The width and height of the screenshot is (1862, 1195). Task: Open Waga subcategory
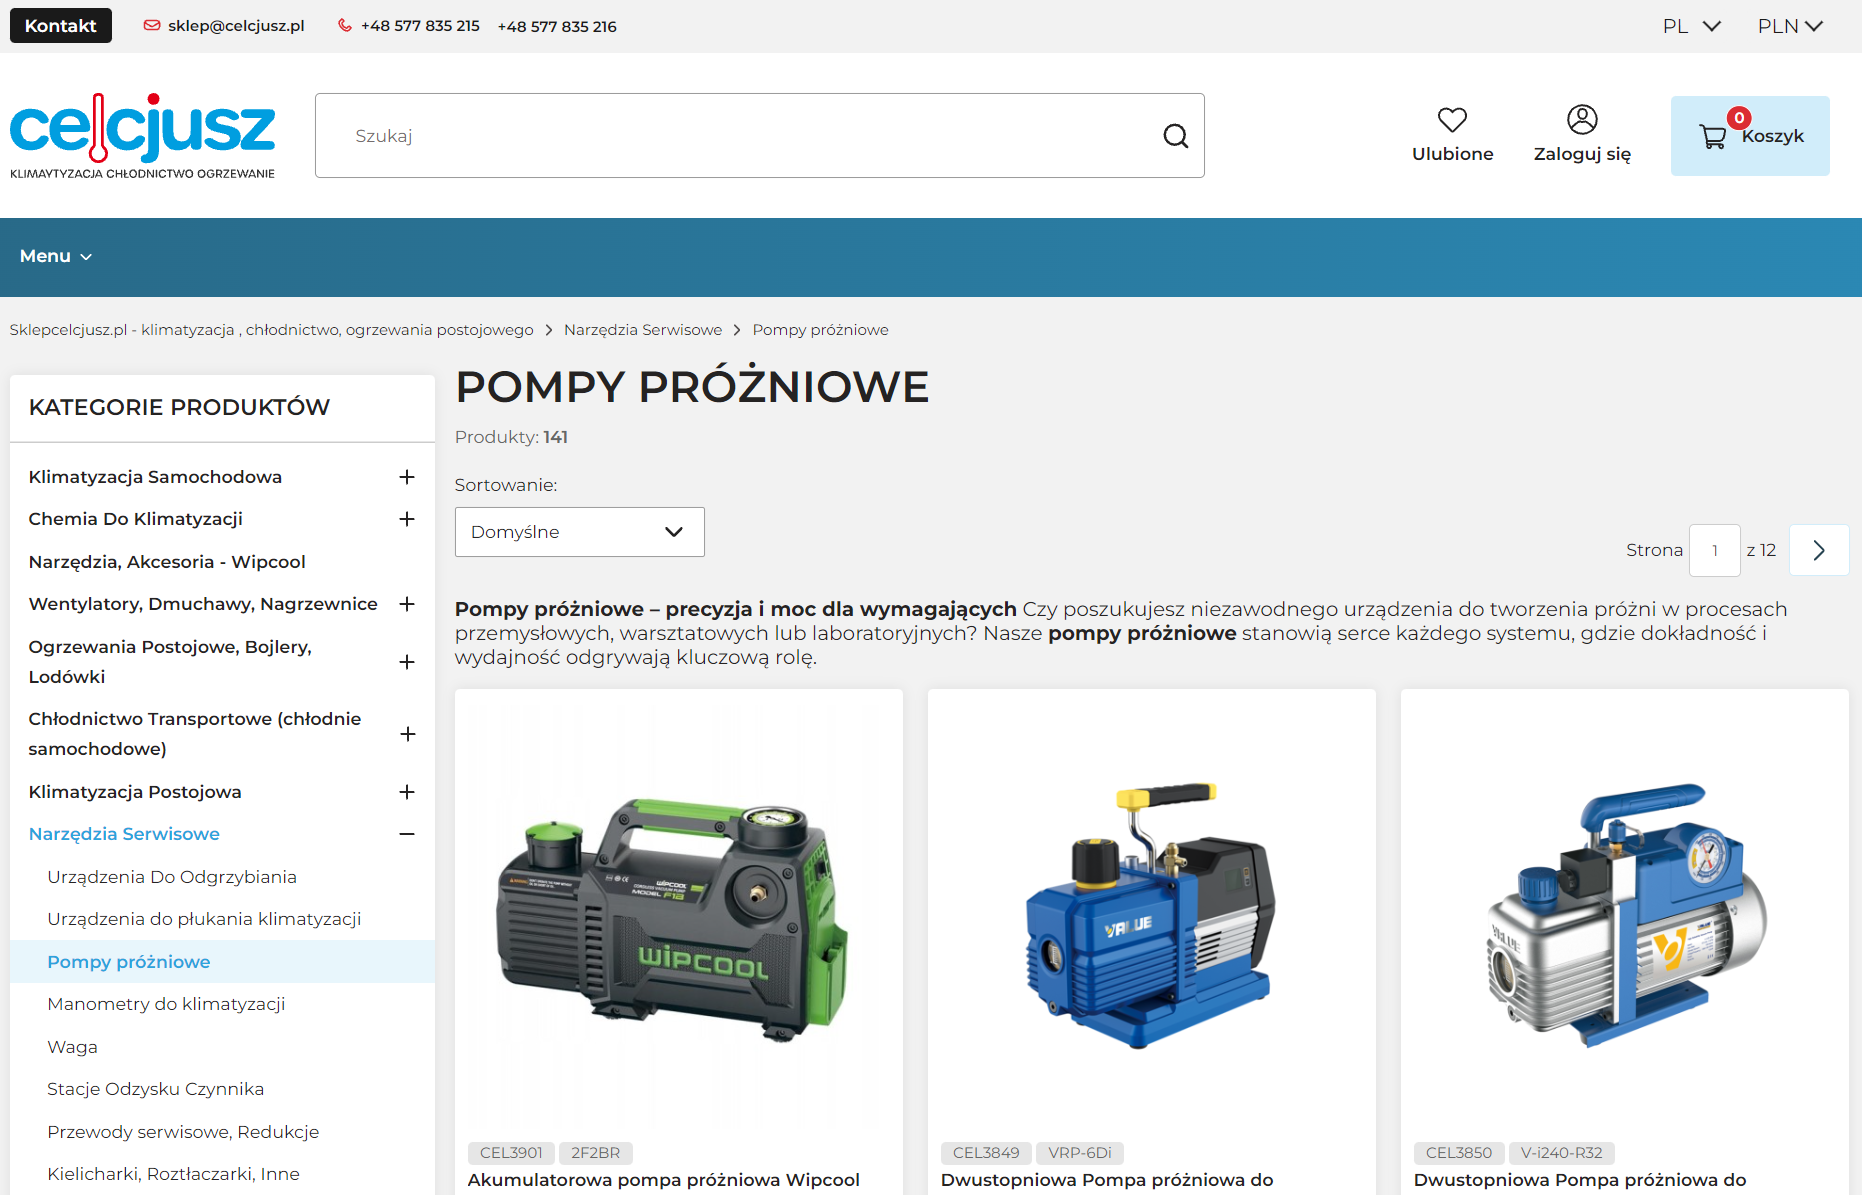[x=72, y=1047]
